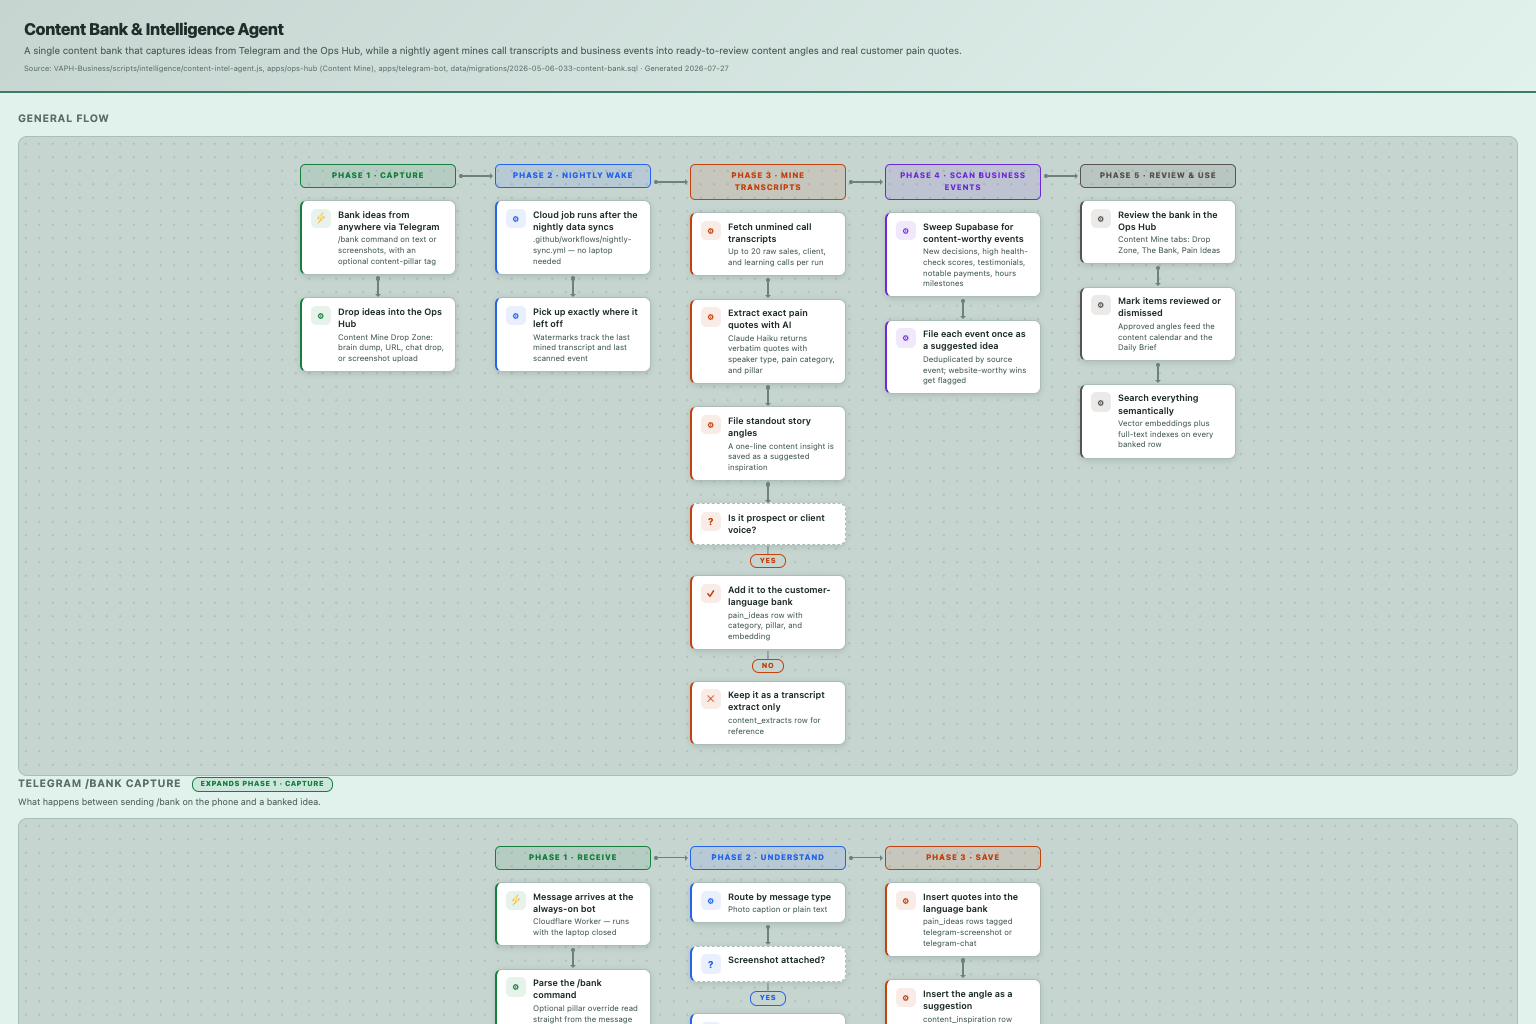Click the gear icon on Cloud job runs card
The height and width of the screenshot is (1024, 1536).
516,218
